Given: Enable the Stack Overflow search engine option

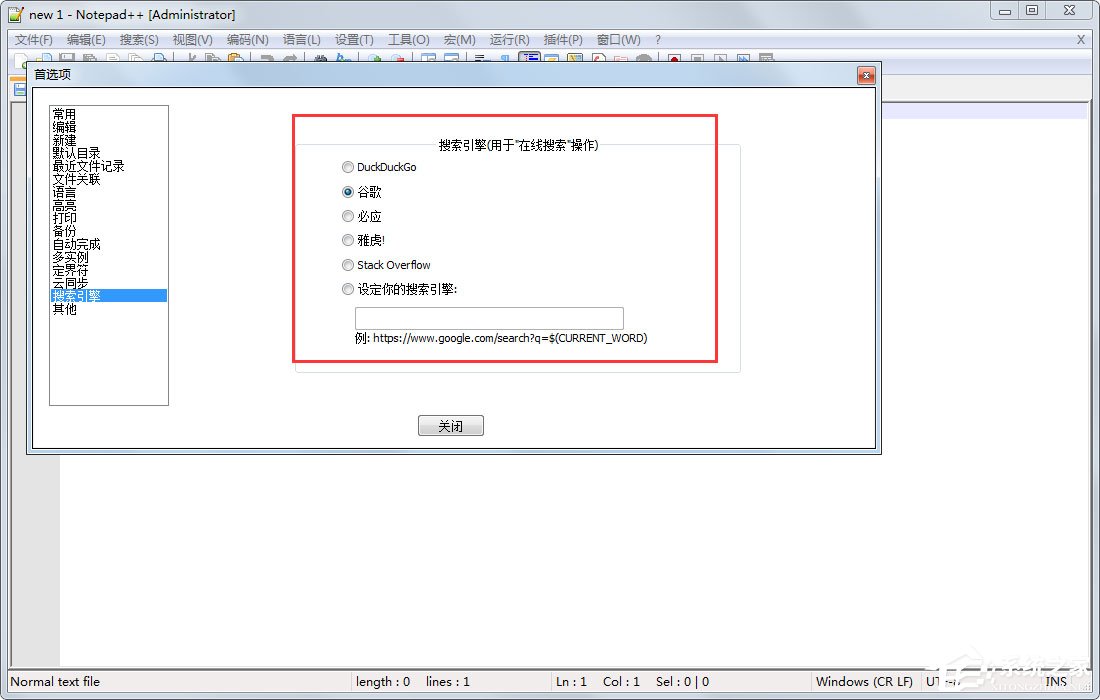Looking at the screenshot, I should coord(348,265).
